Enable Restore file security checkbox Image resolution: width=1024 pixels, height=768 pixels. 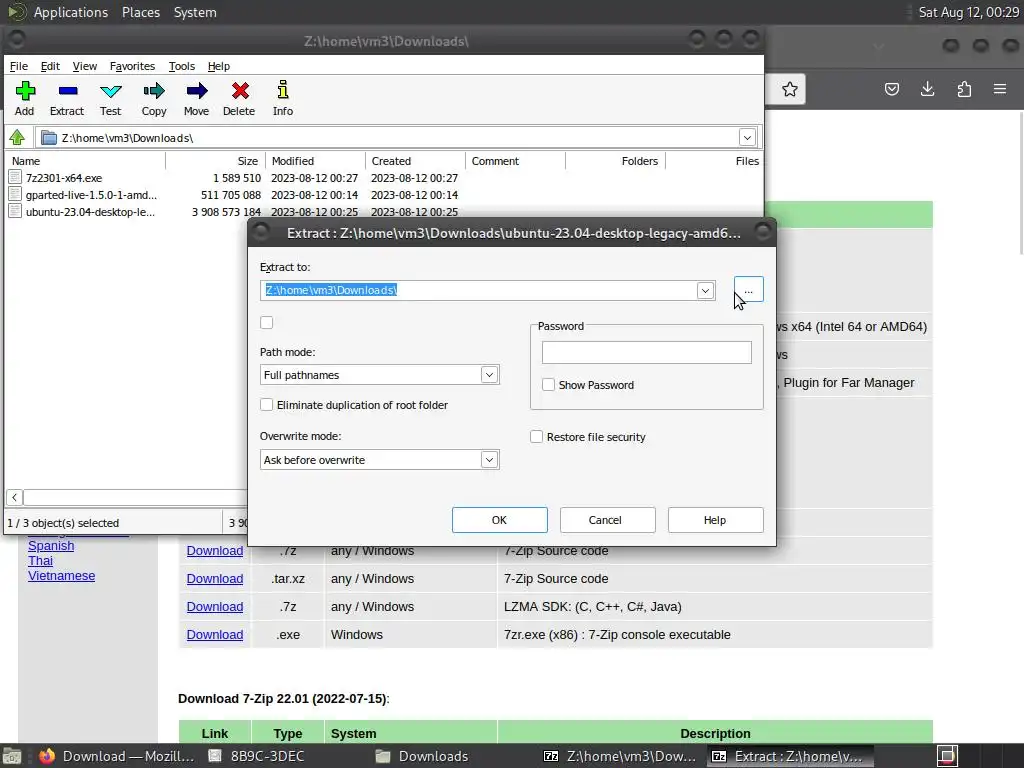(536, 437)
